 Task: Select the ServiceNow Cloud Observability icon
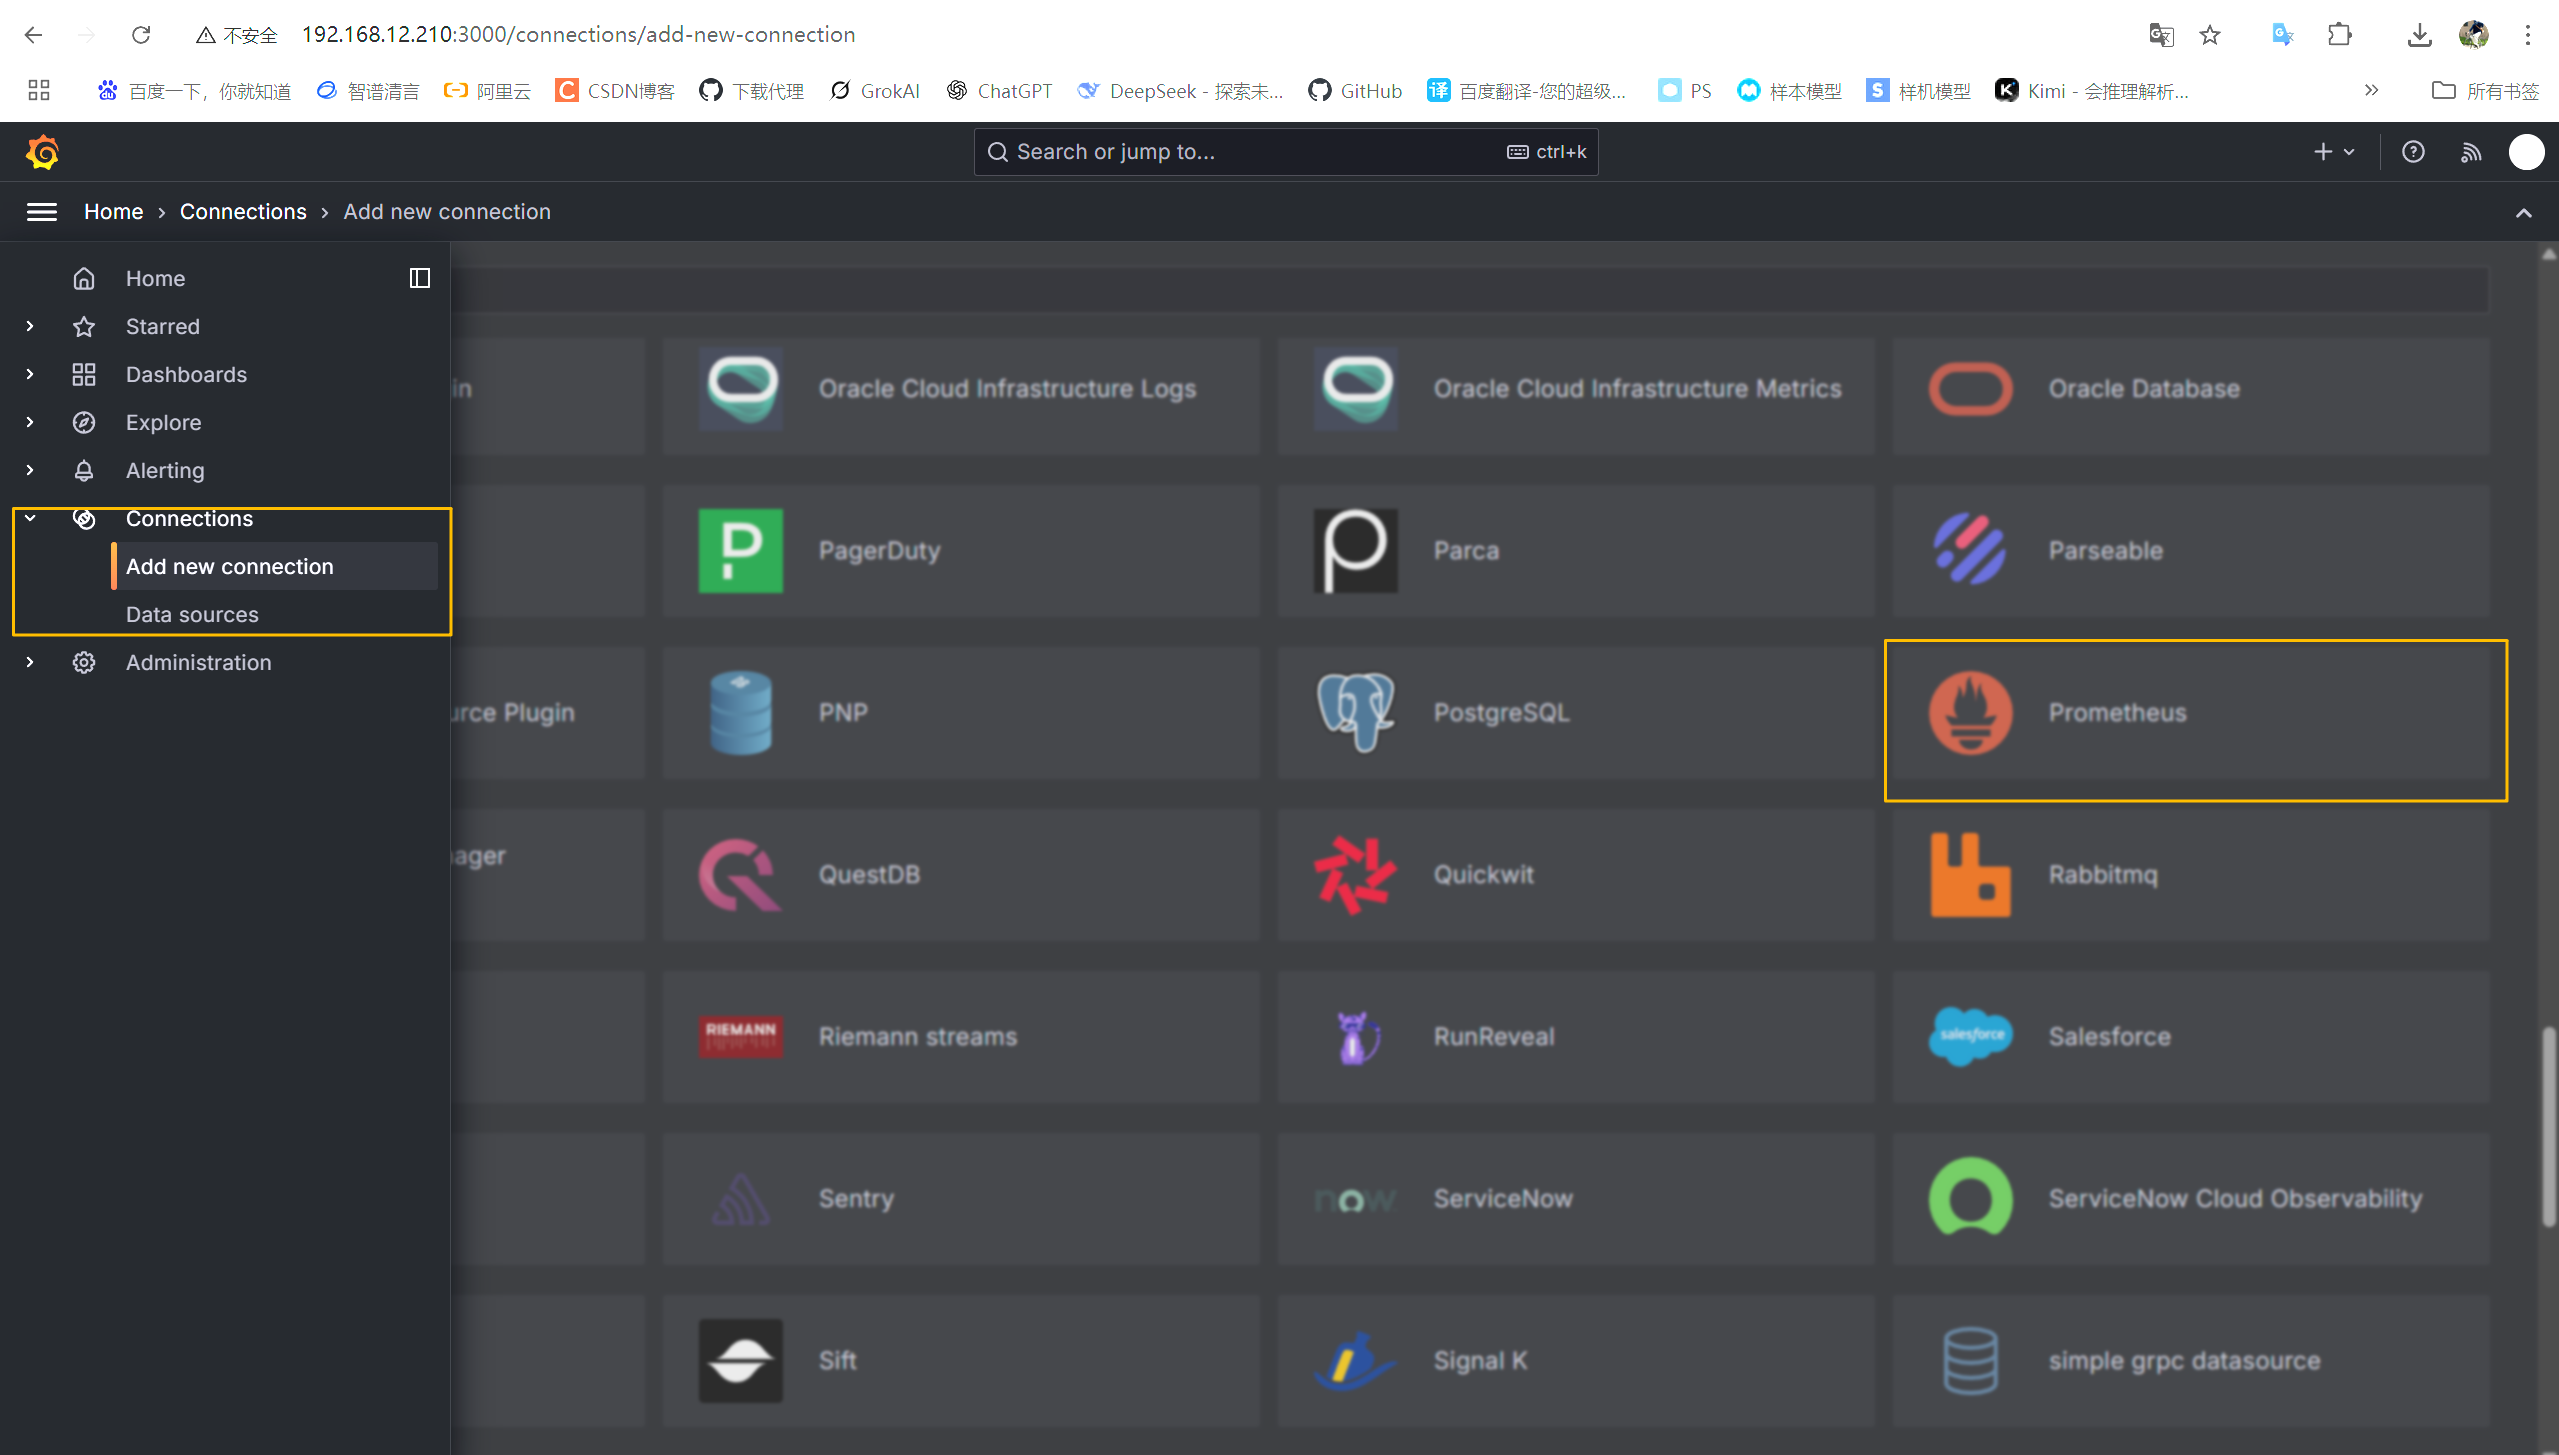(1970, 1198)
